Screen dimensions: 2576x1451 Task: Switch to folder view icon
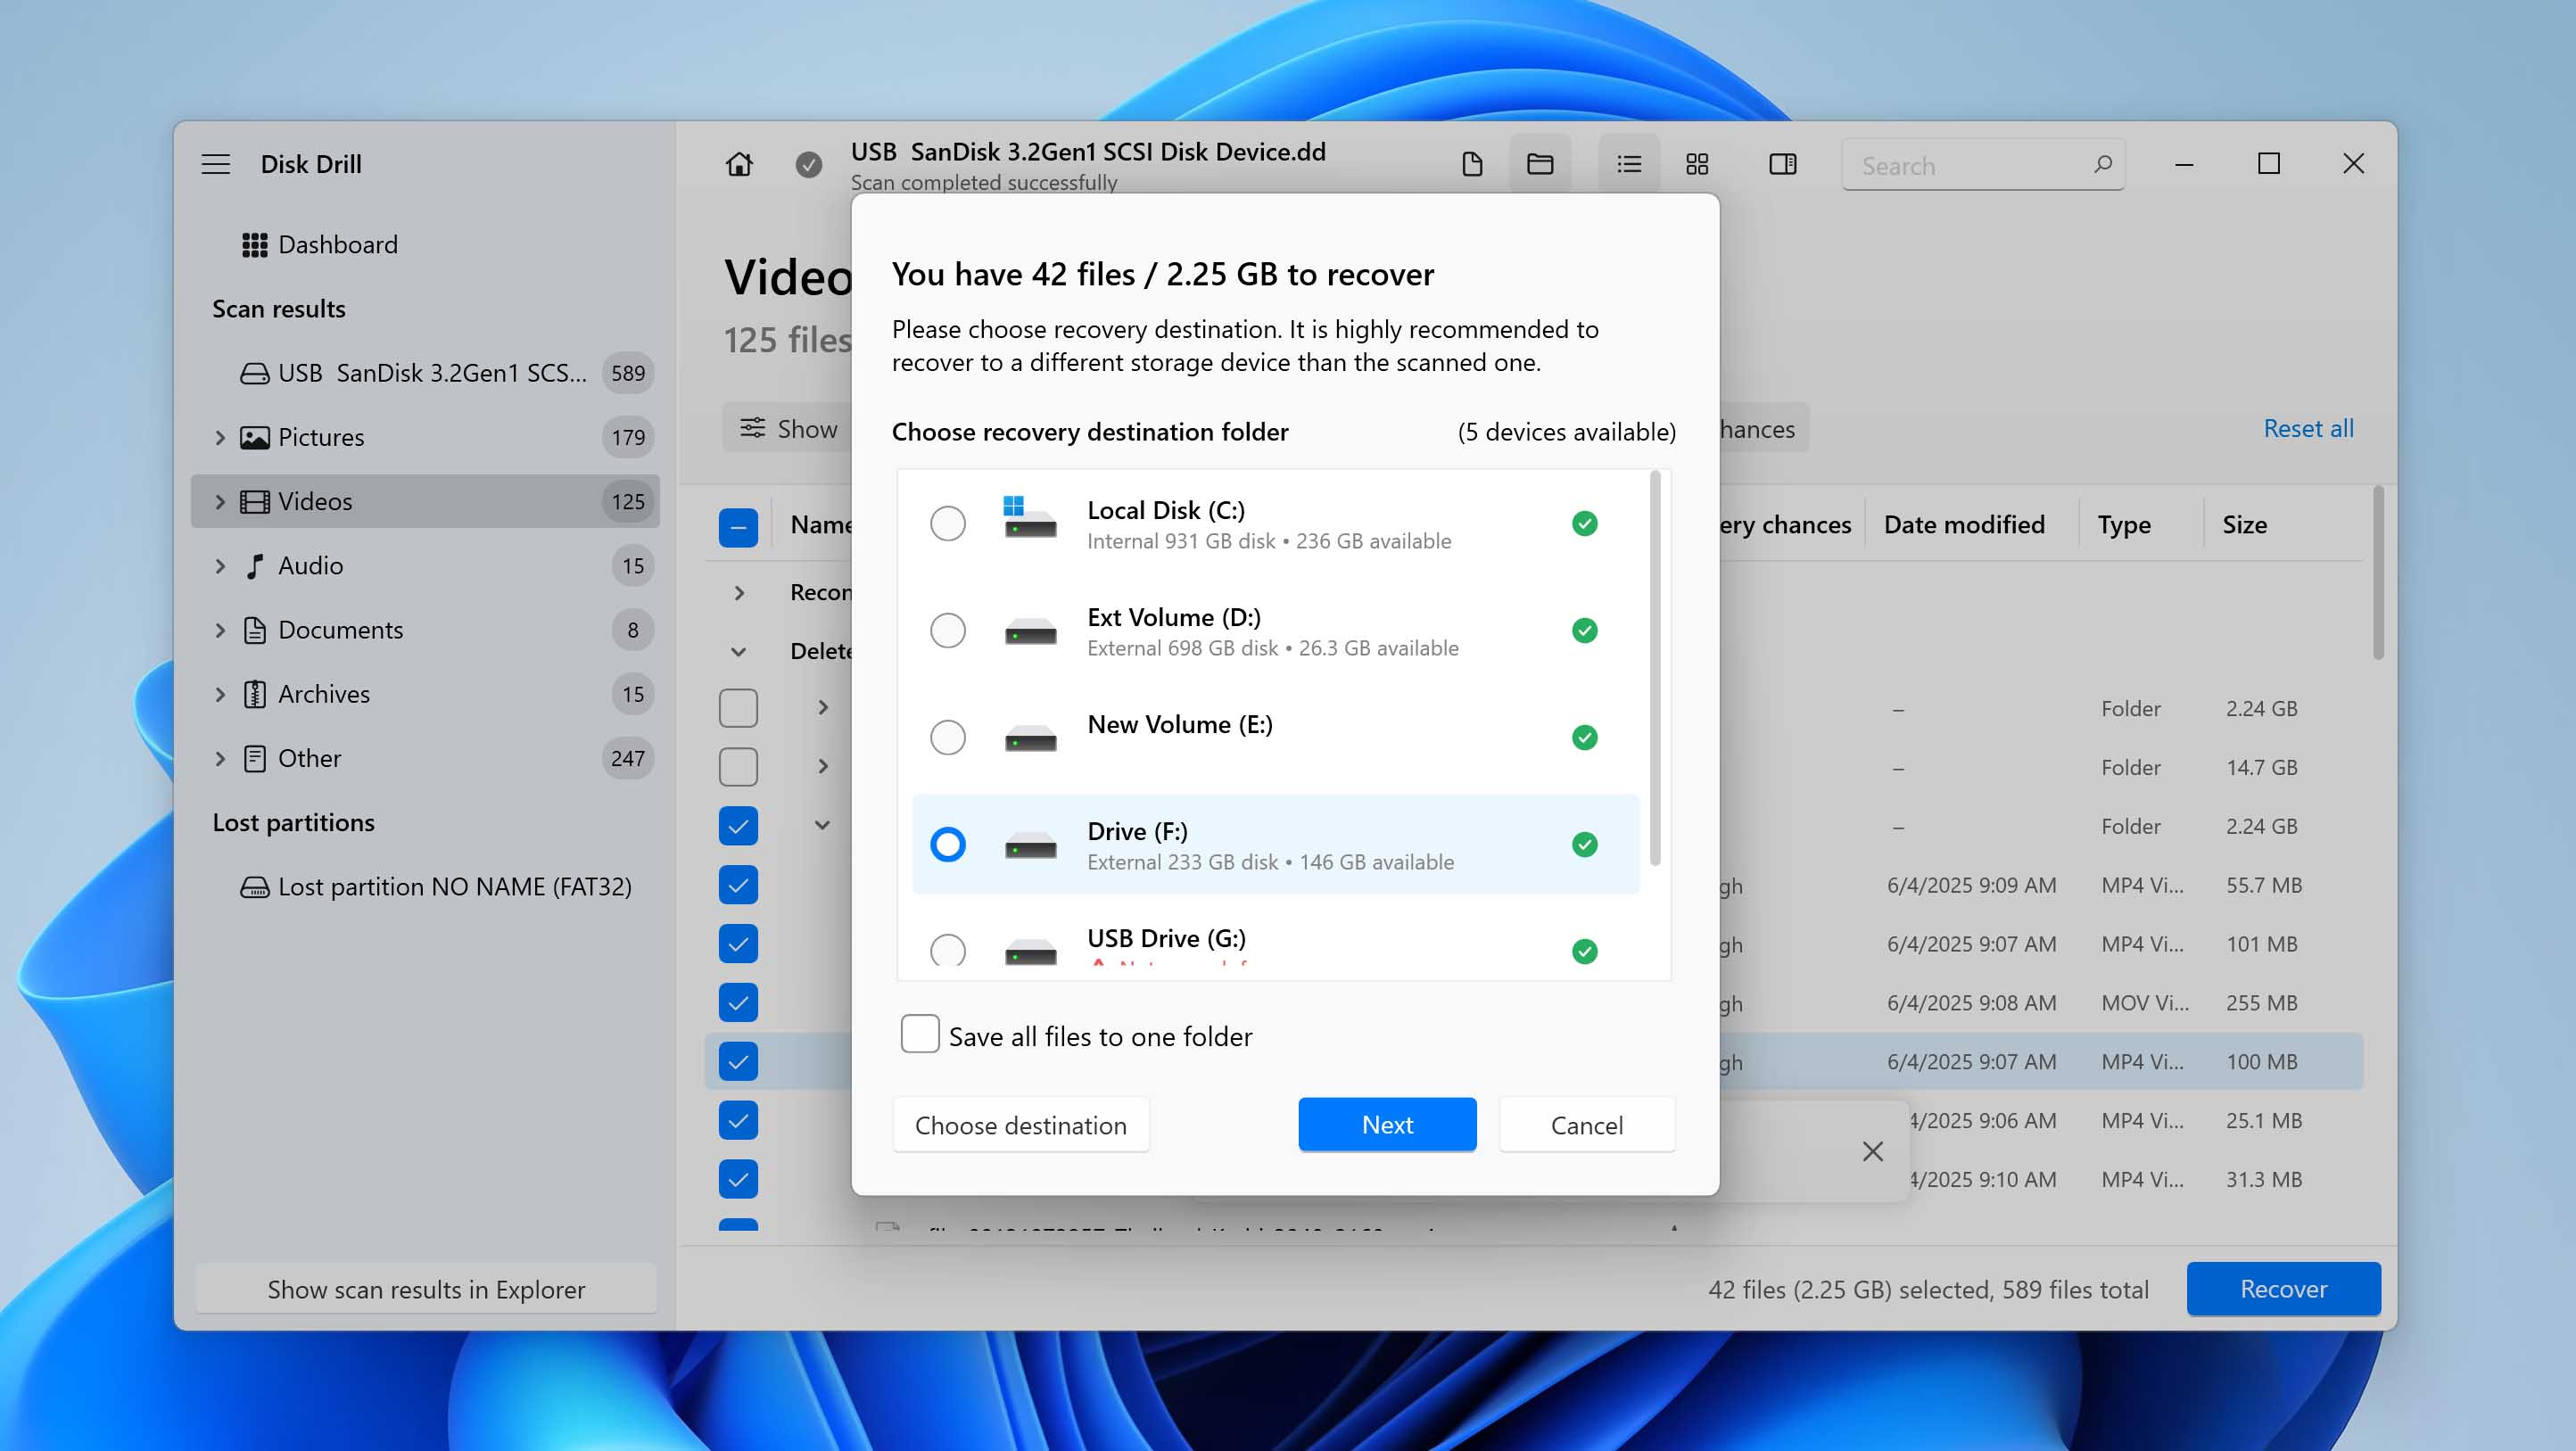(1539, 164)
